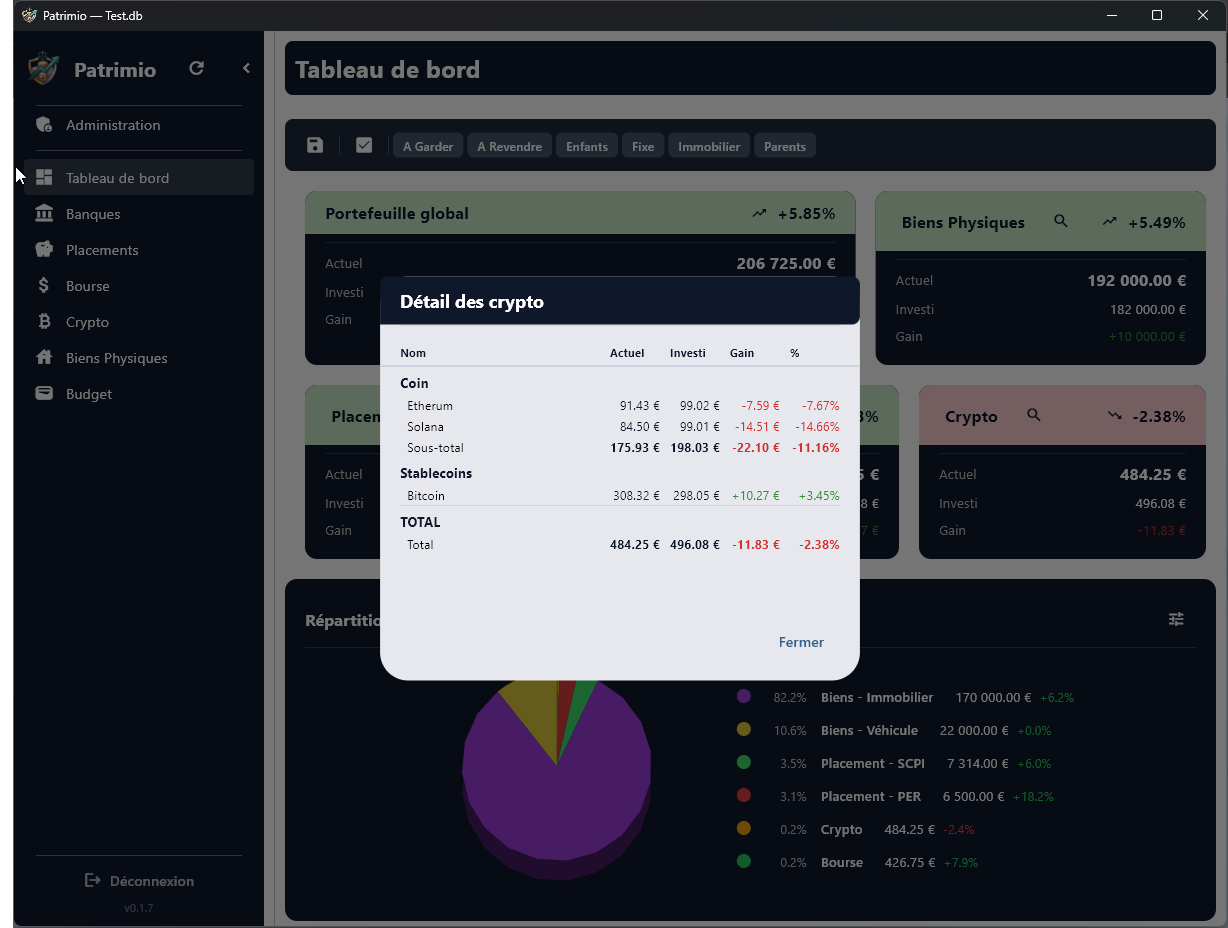Screen dimensions: 1228x928
Task: Click Déconnexion to log out
Action: pyautogui.click(x=139, y=881)
